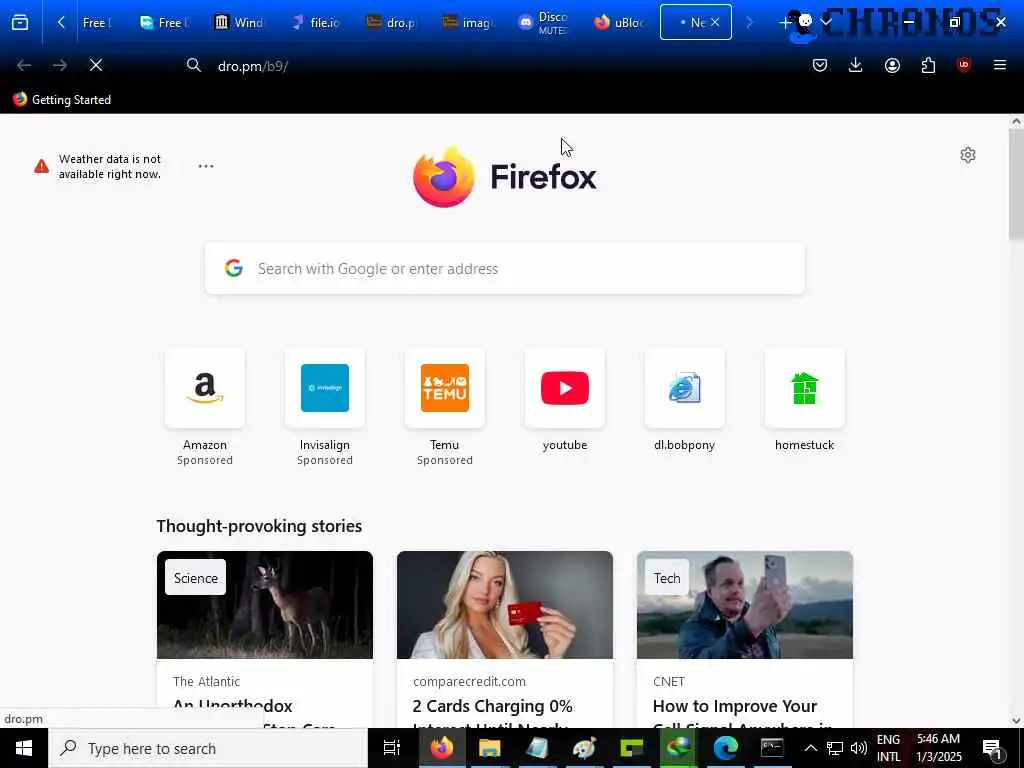
Task: Open the taskbar volume control
Action: click(859, 748)
